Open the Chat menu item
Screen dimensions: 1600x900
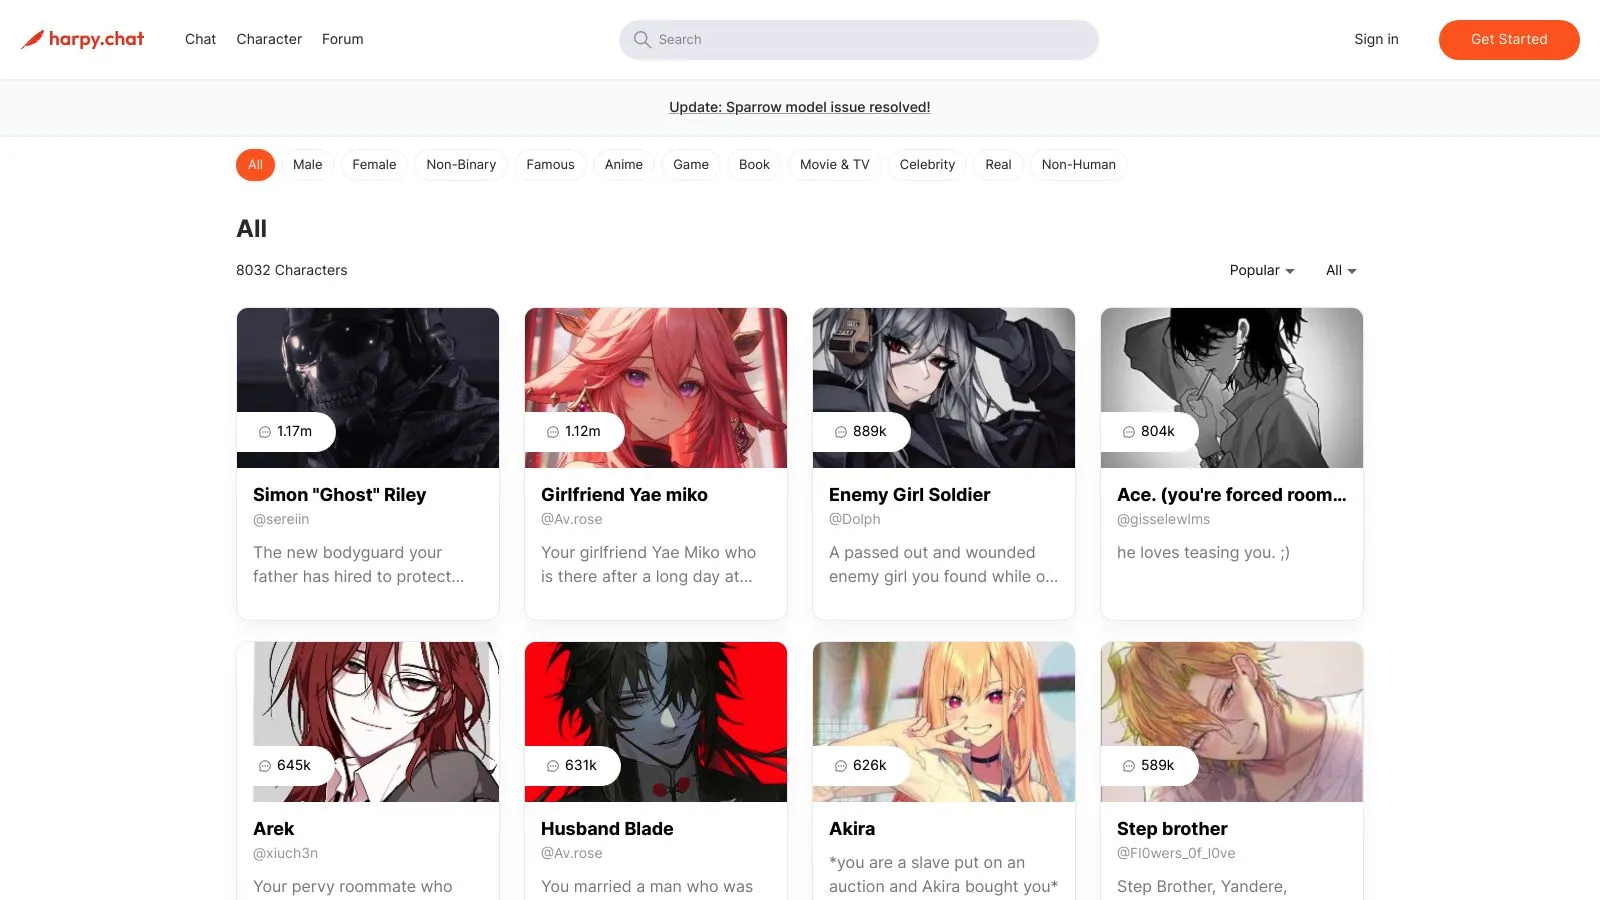(200, 39)
